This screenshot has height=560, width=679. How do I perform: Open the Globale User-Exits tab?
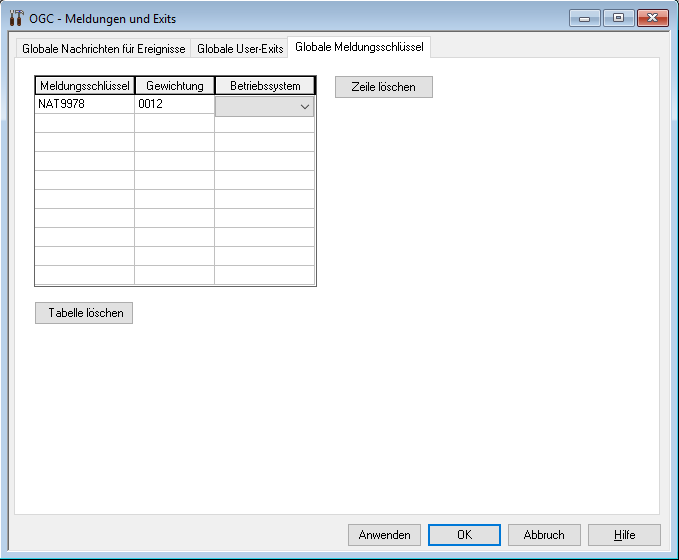240,49
